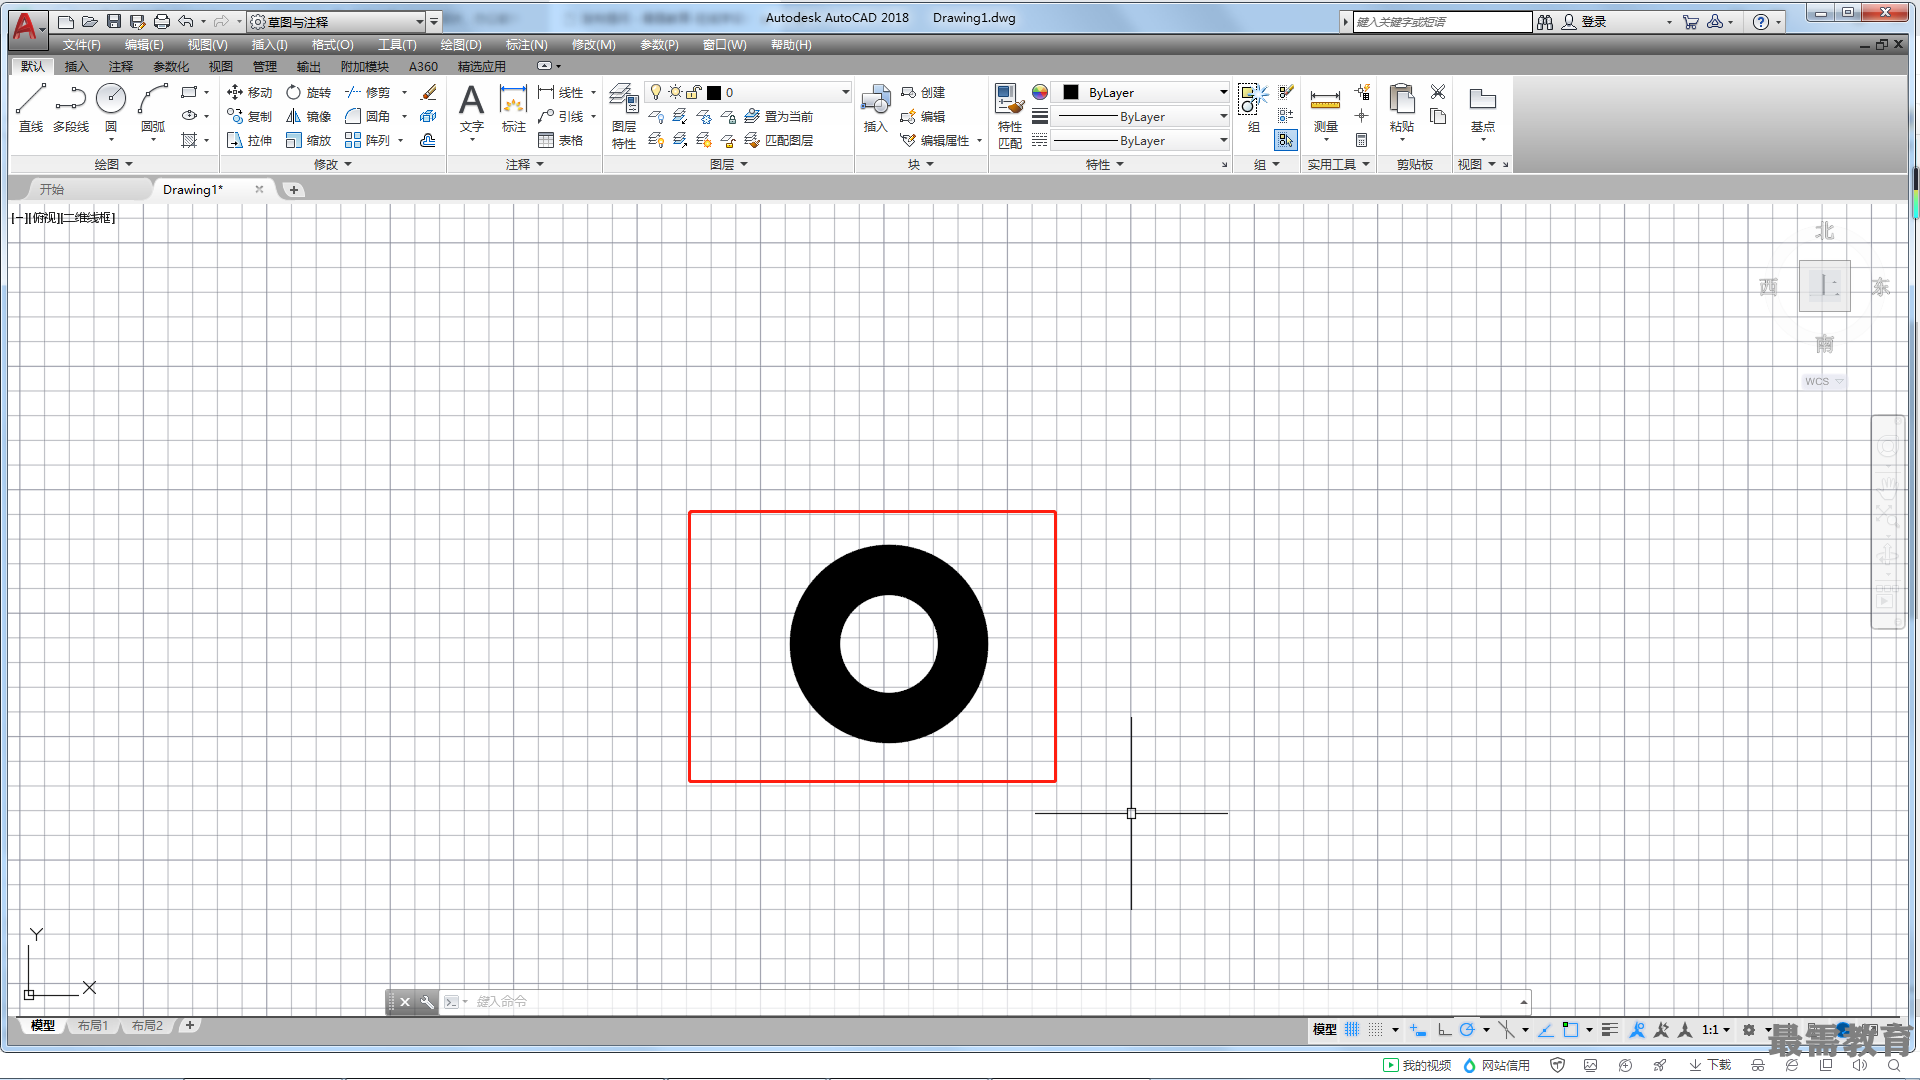Image resolution: width=1920 pixels, height=1080 pixels.
Task: Switch to the 参数化 ribbon tab
Action: [171, 66]
